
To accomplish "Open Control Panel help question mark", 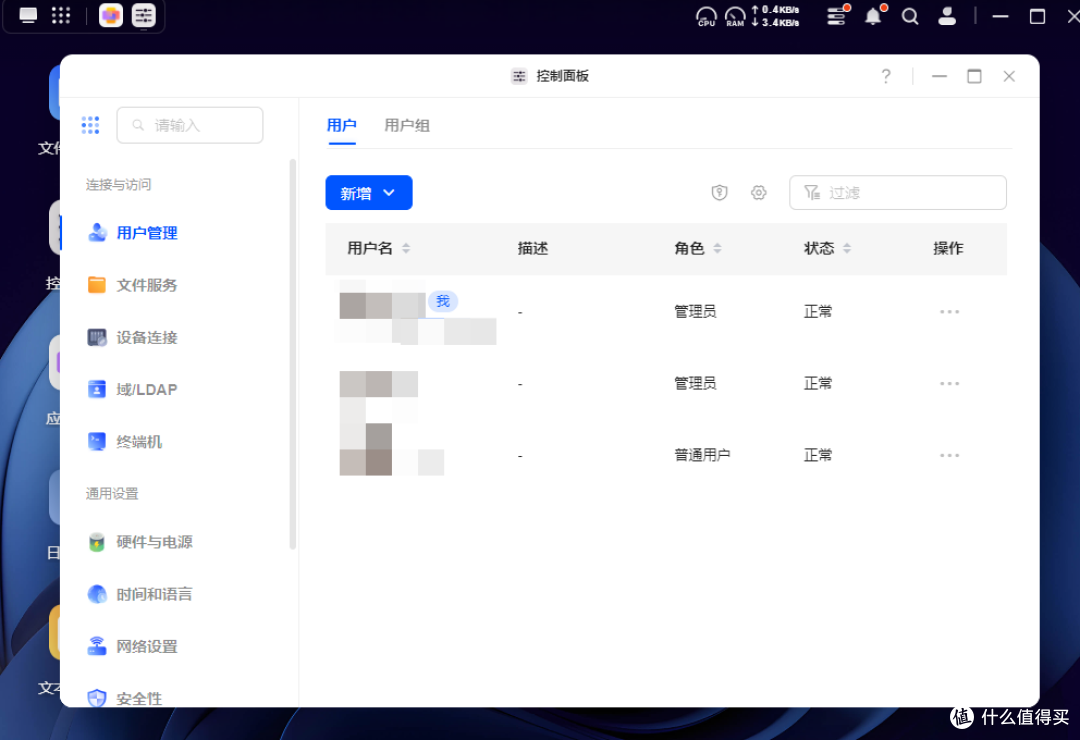I will tap(886, 76).
